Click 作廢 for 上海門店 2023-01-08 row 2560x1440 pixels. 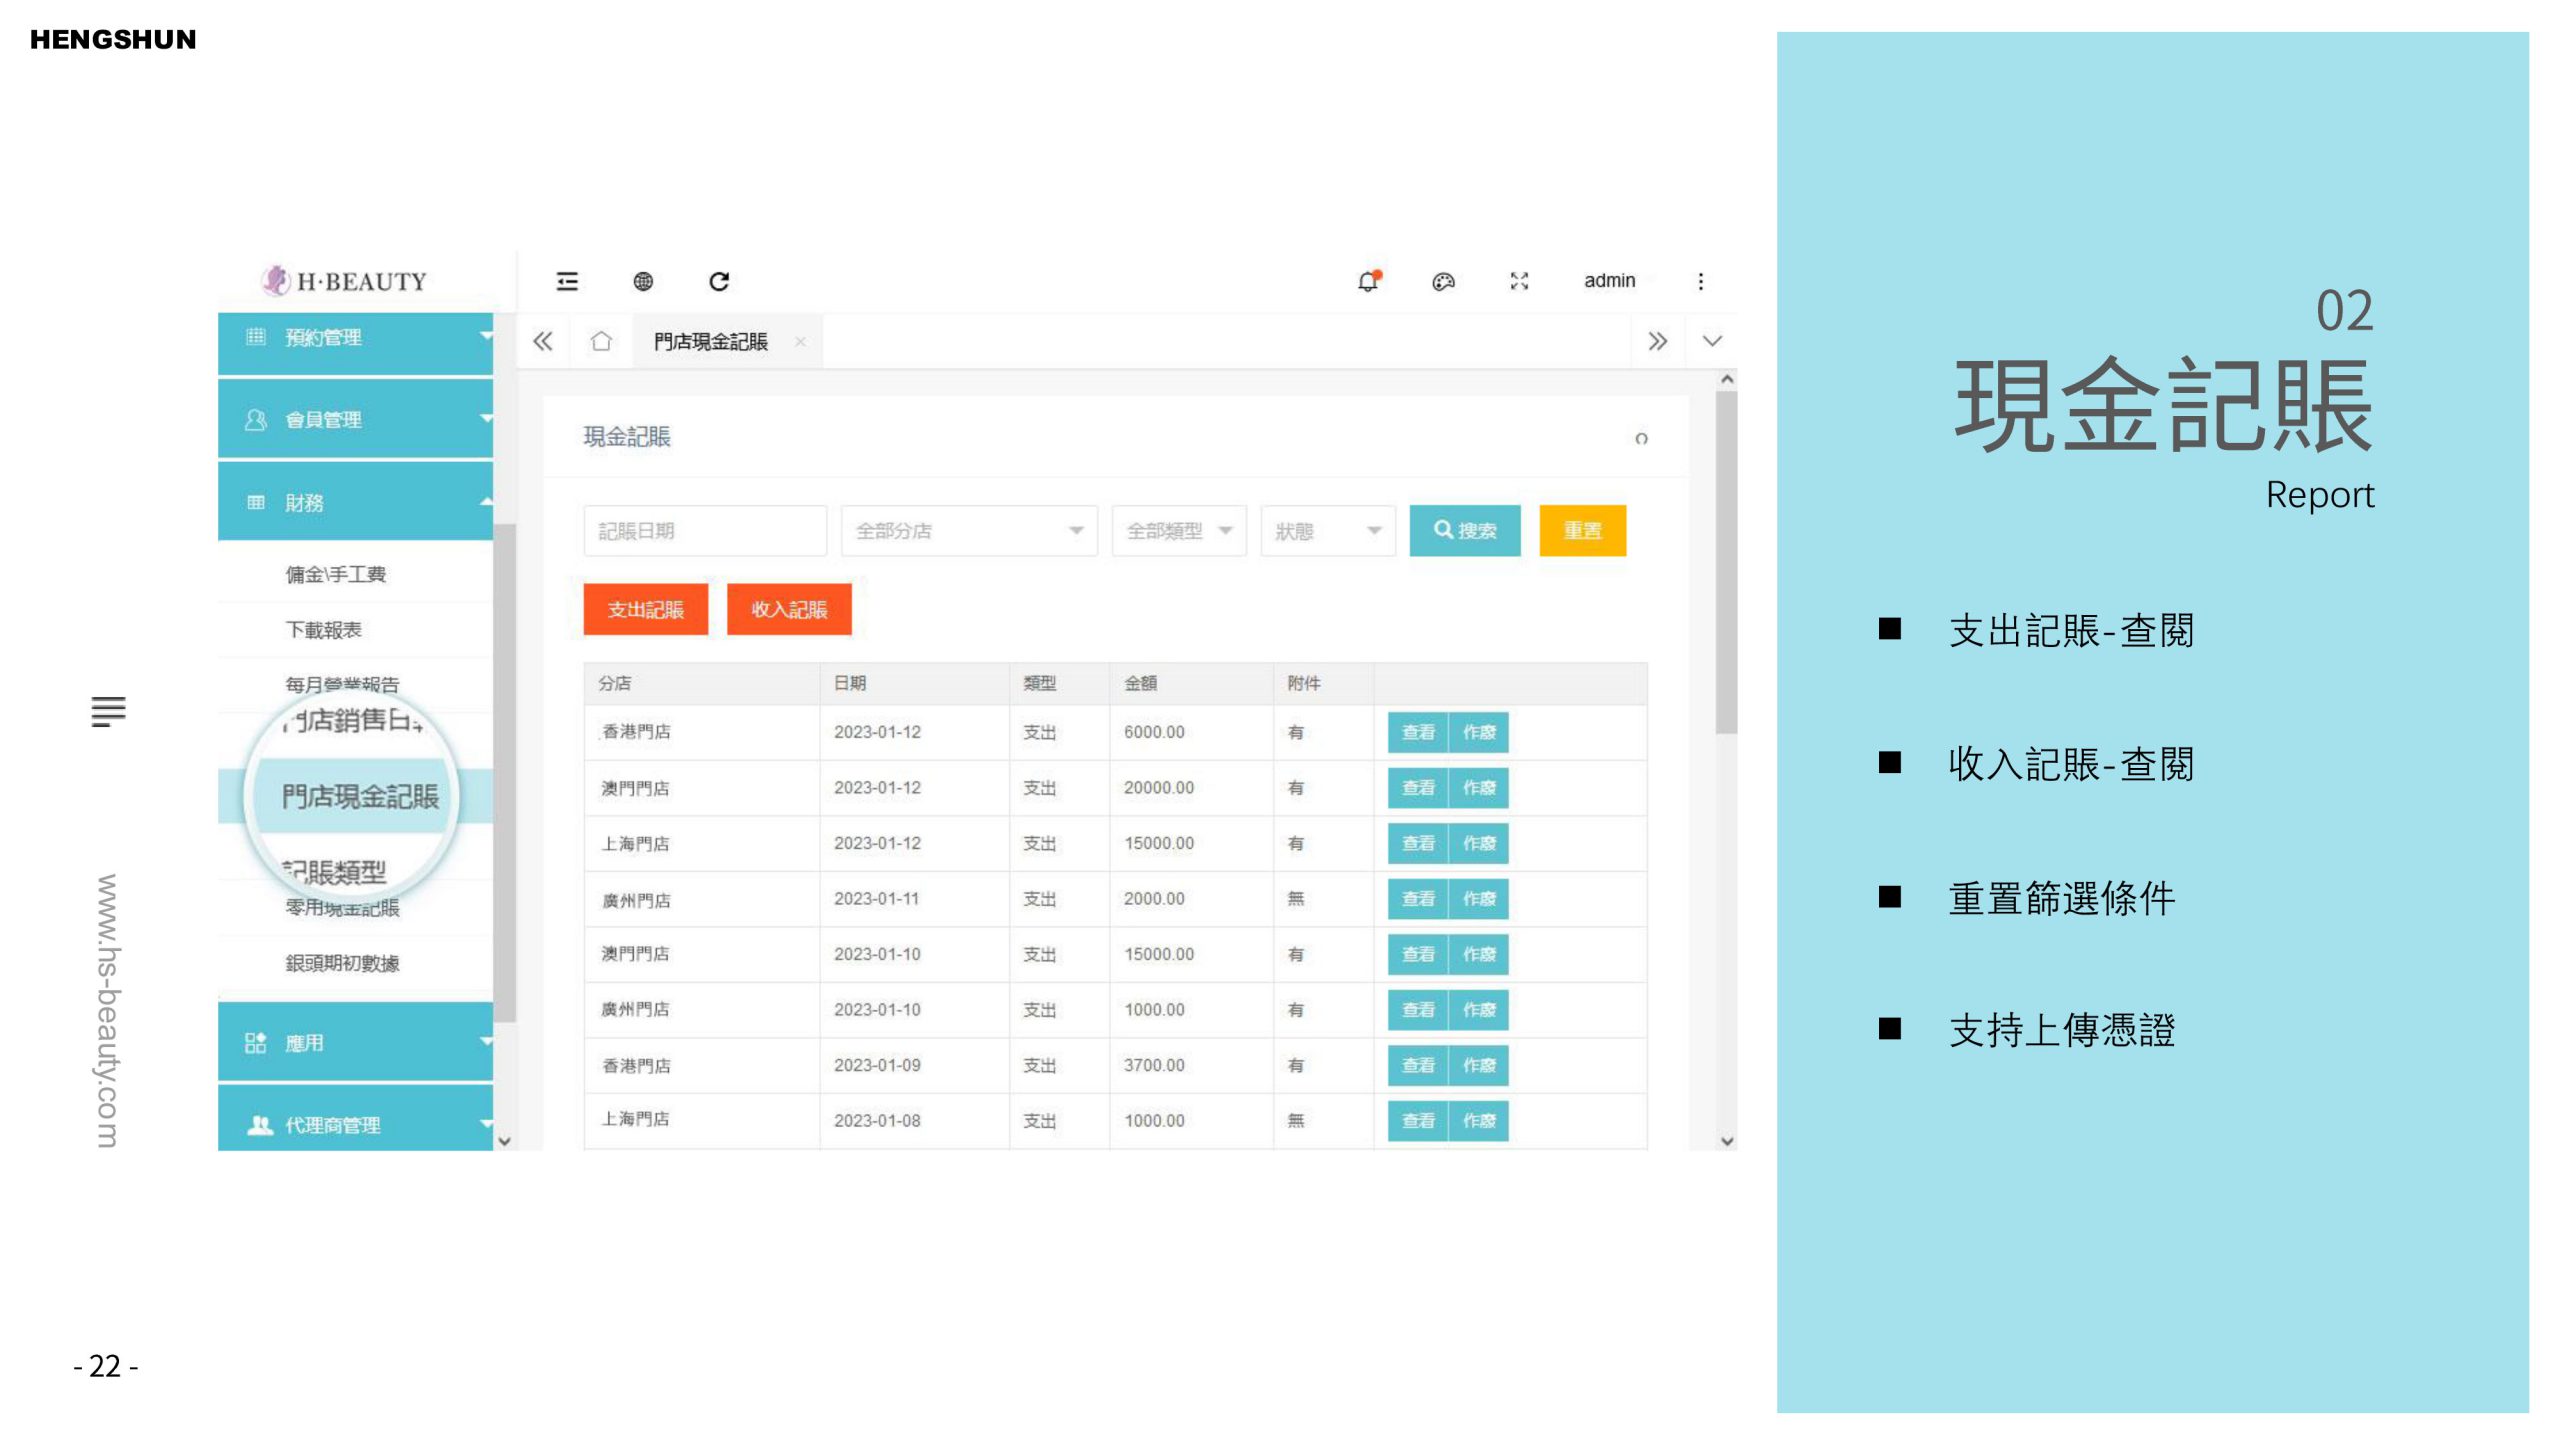tap(1479, 1121)
